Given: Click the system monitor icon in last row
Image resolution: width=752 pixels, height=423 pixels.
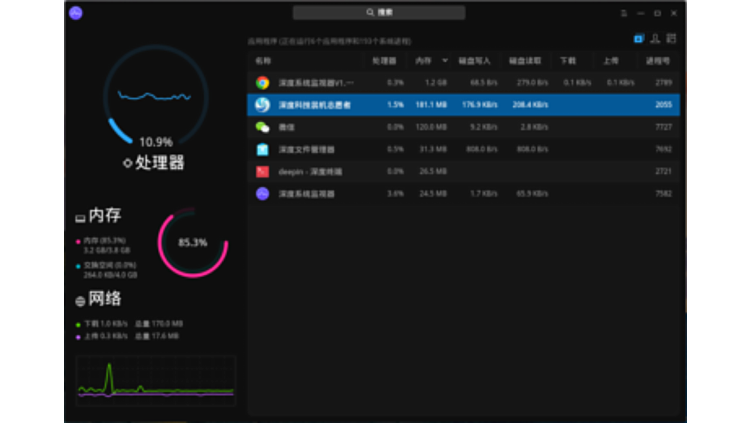Looking at the screenshot, I should click(x=262, y=193).
